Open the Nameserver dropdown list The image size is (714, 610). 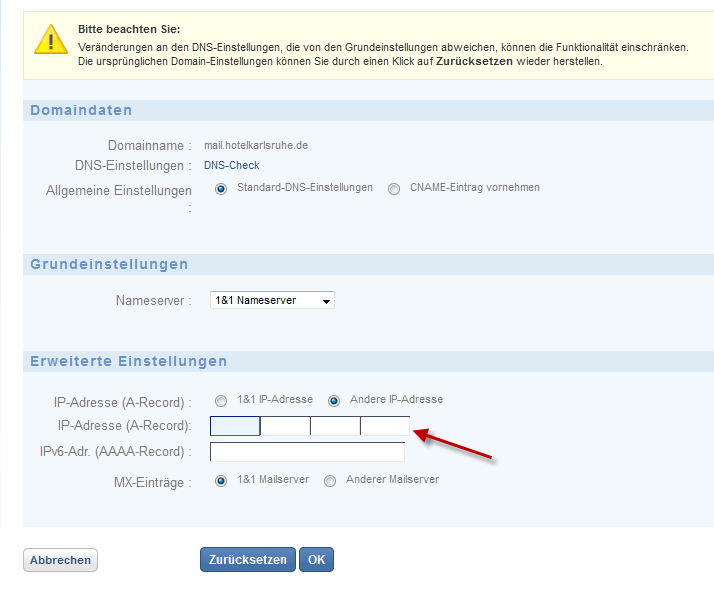pyautogui.click(x=272, y=300)
